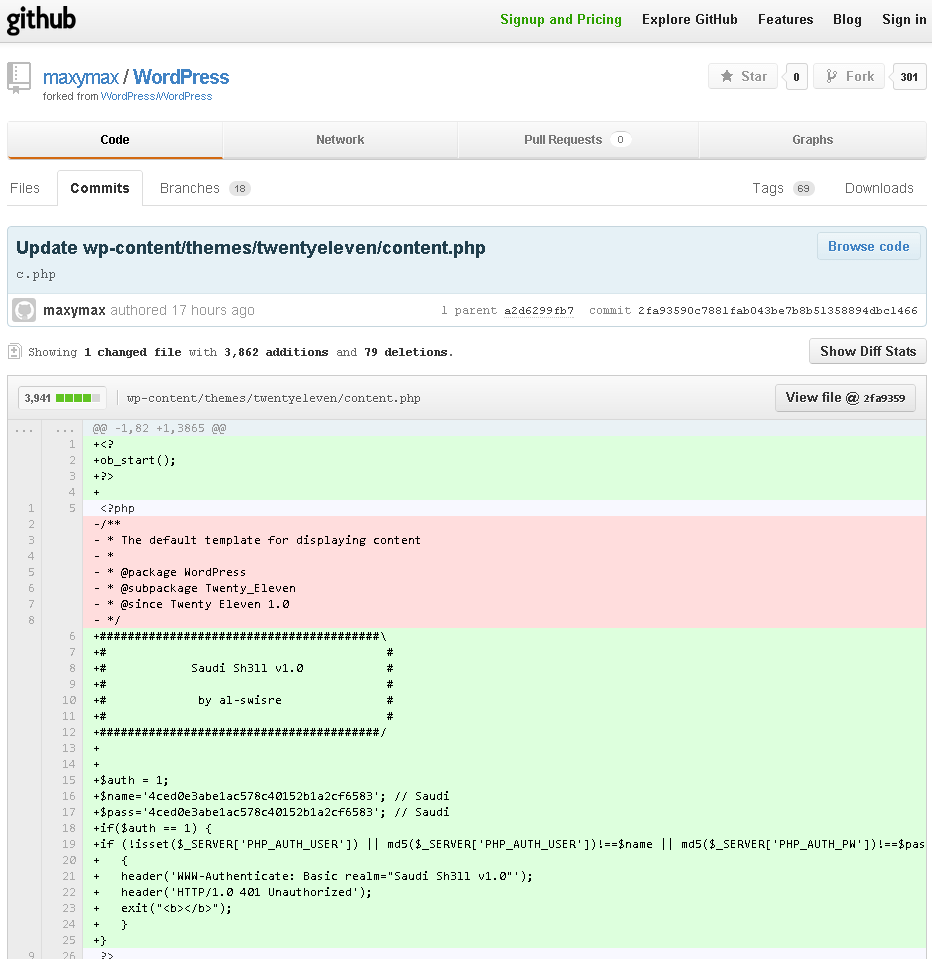Click the added line +ob_start();

coord(504,460)
